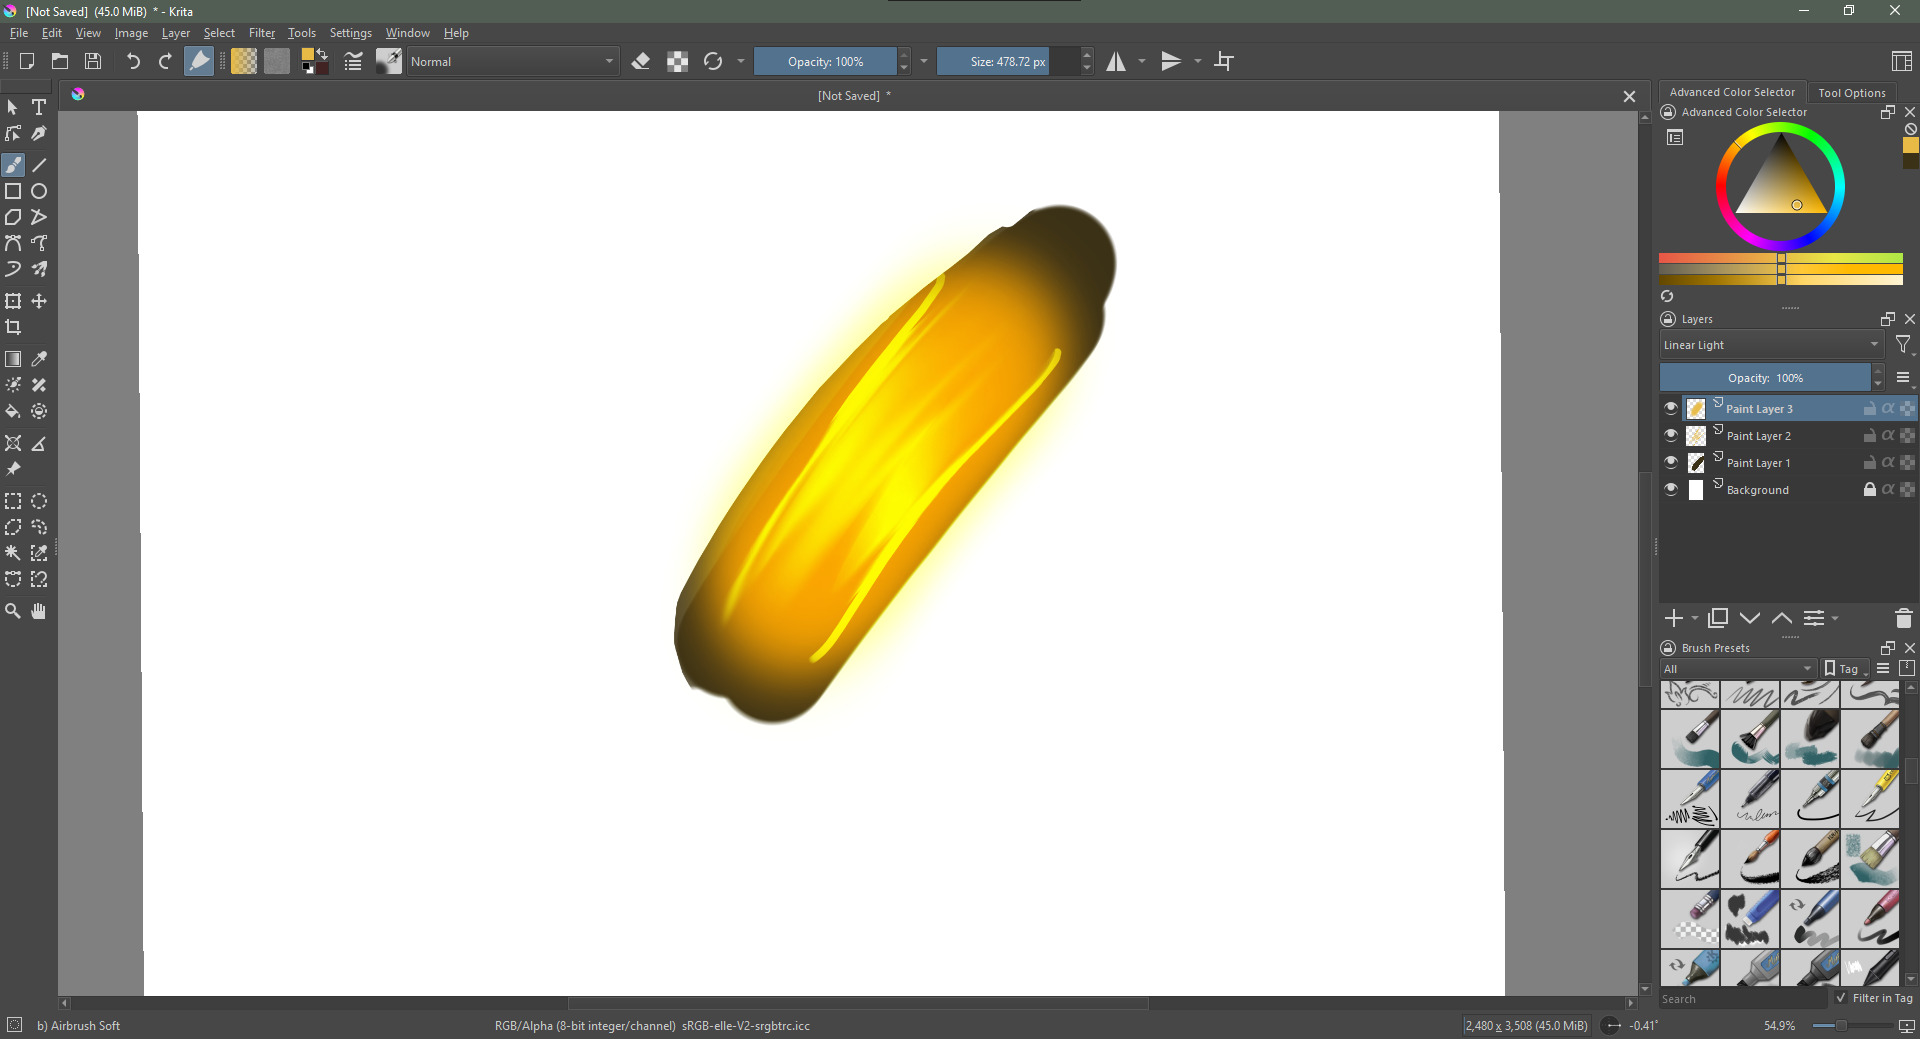
Task: Select the Background layer row
Action: click(x=1788, y=489)
